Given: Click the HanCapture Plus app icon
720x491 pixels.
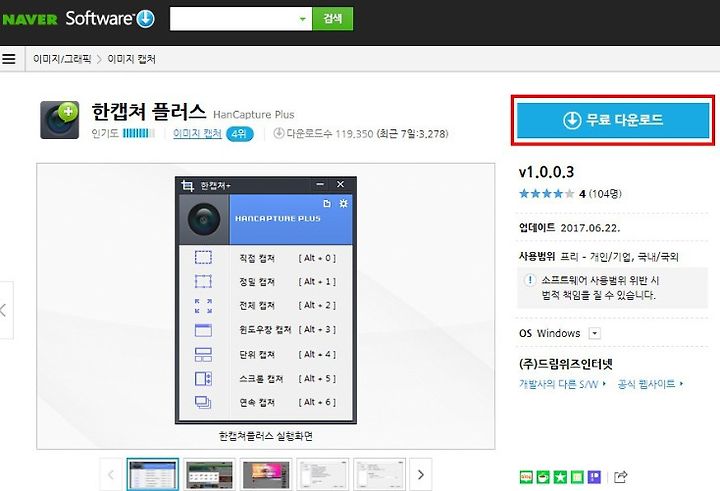Looking at the screenshot, I should pyautogui.click(x=60, y=120).
